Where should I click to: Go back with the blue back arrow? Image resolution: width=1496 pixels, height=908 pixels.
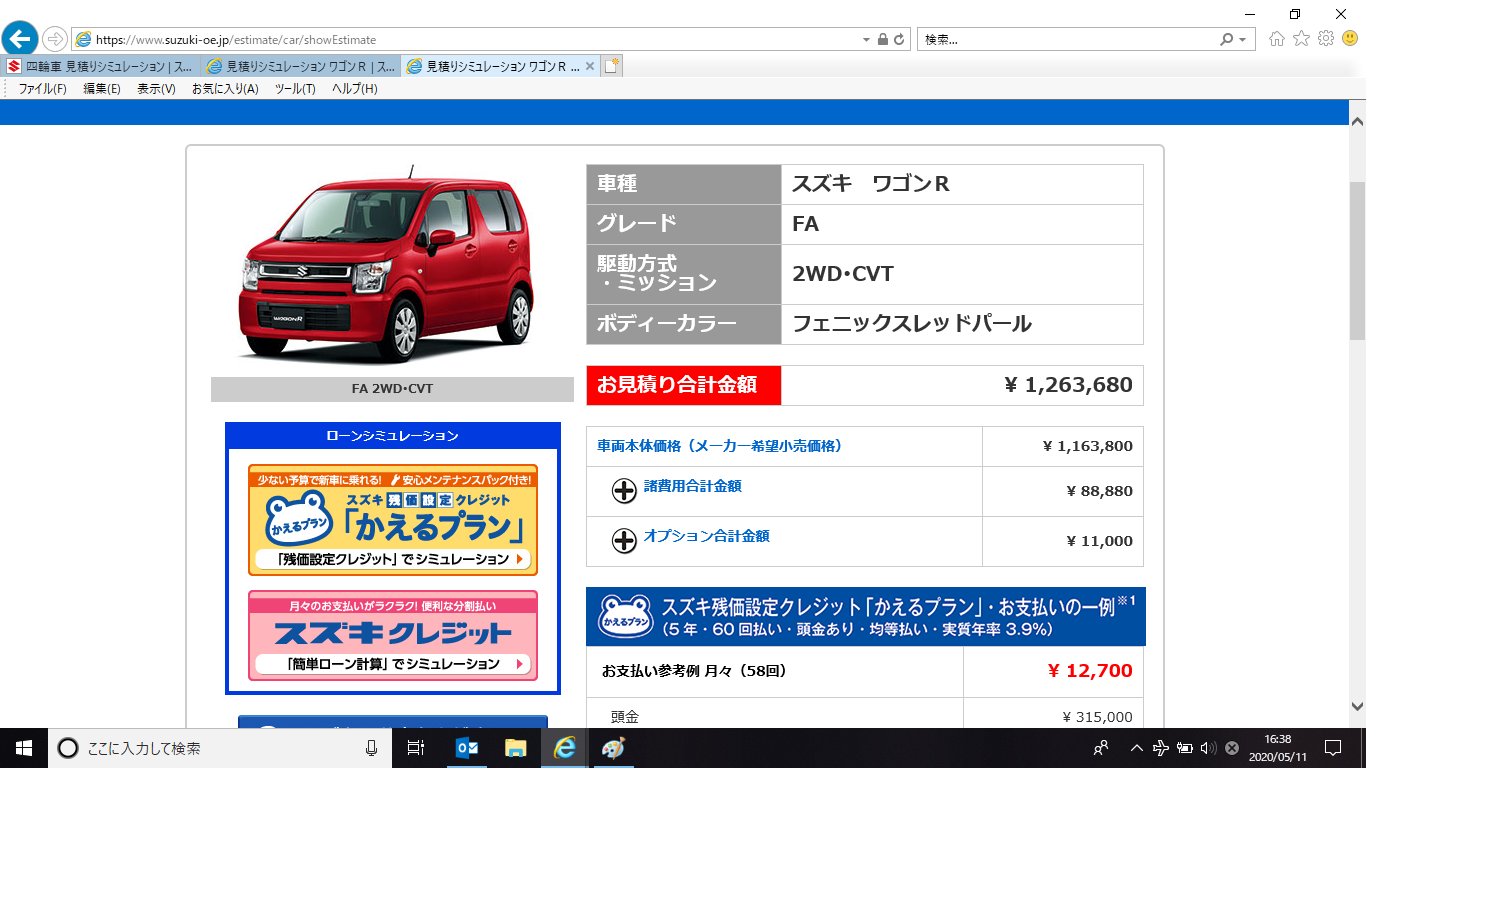19,39
